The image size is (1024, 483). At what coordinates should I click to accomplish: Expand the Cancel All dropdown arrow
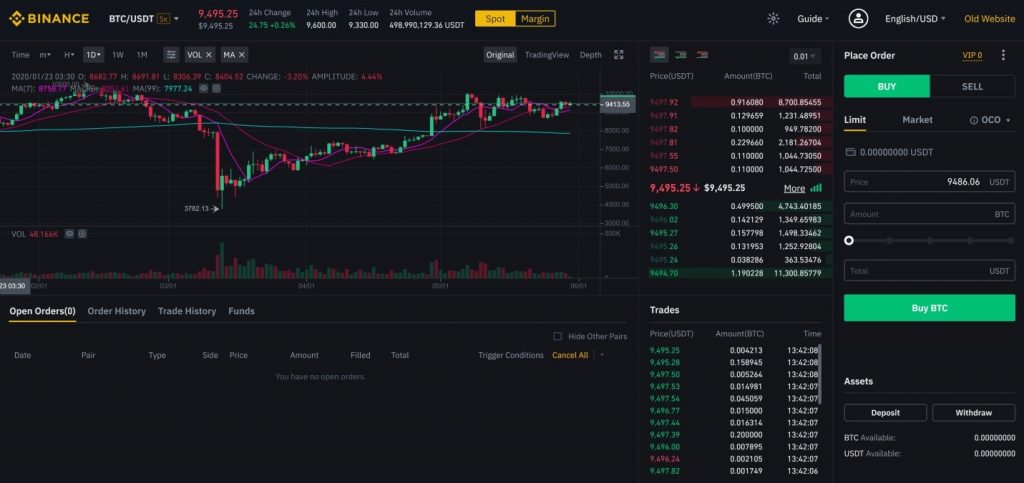pos(601,355)
